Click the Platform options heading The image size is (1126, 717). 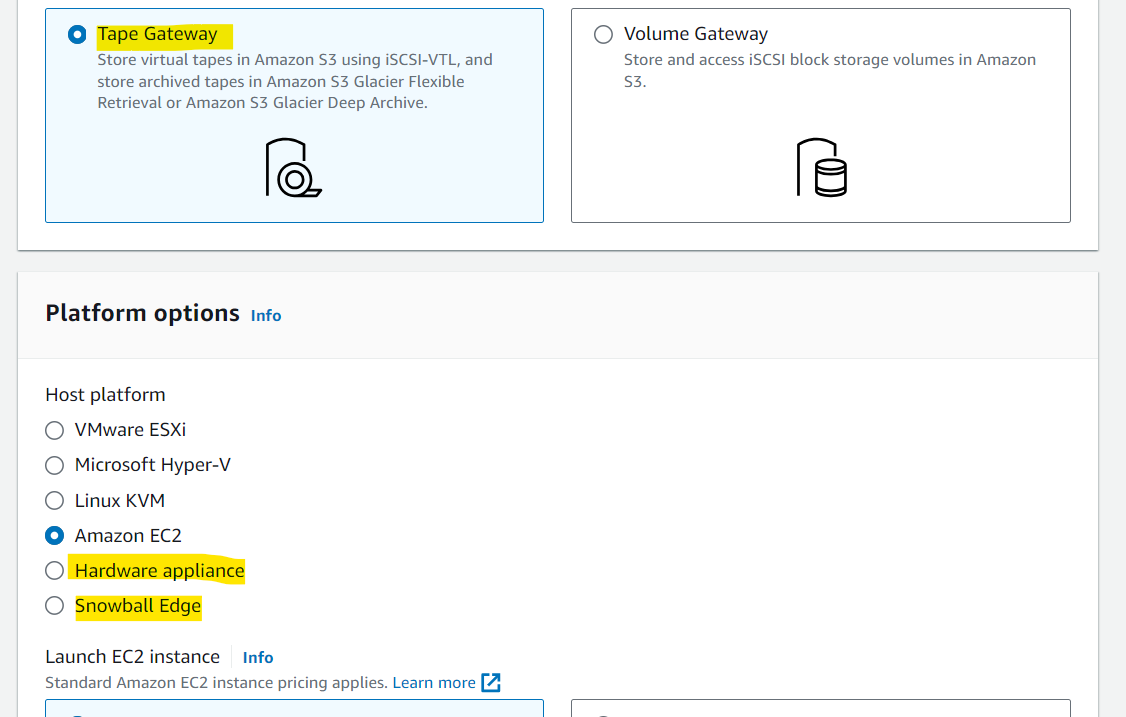(142, 314)
